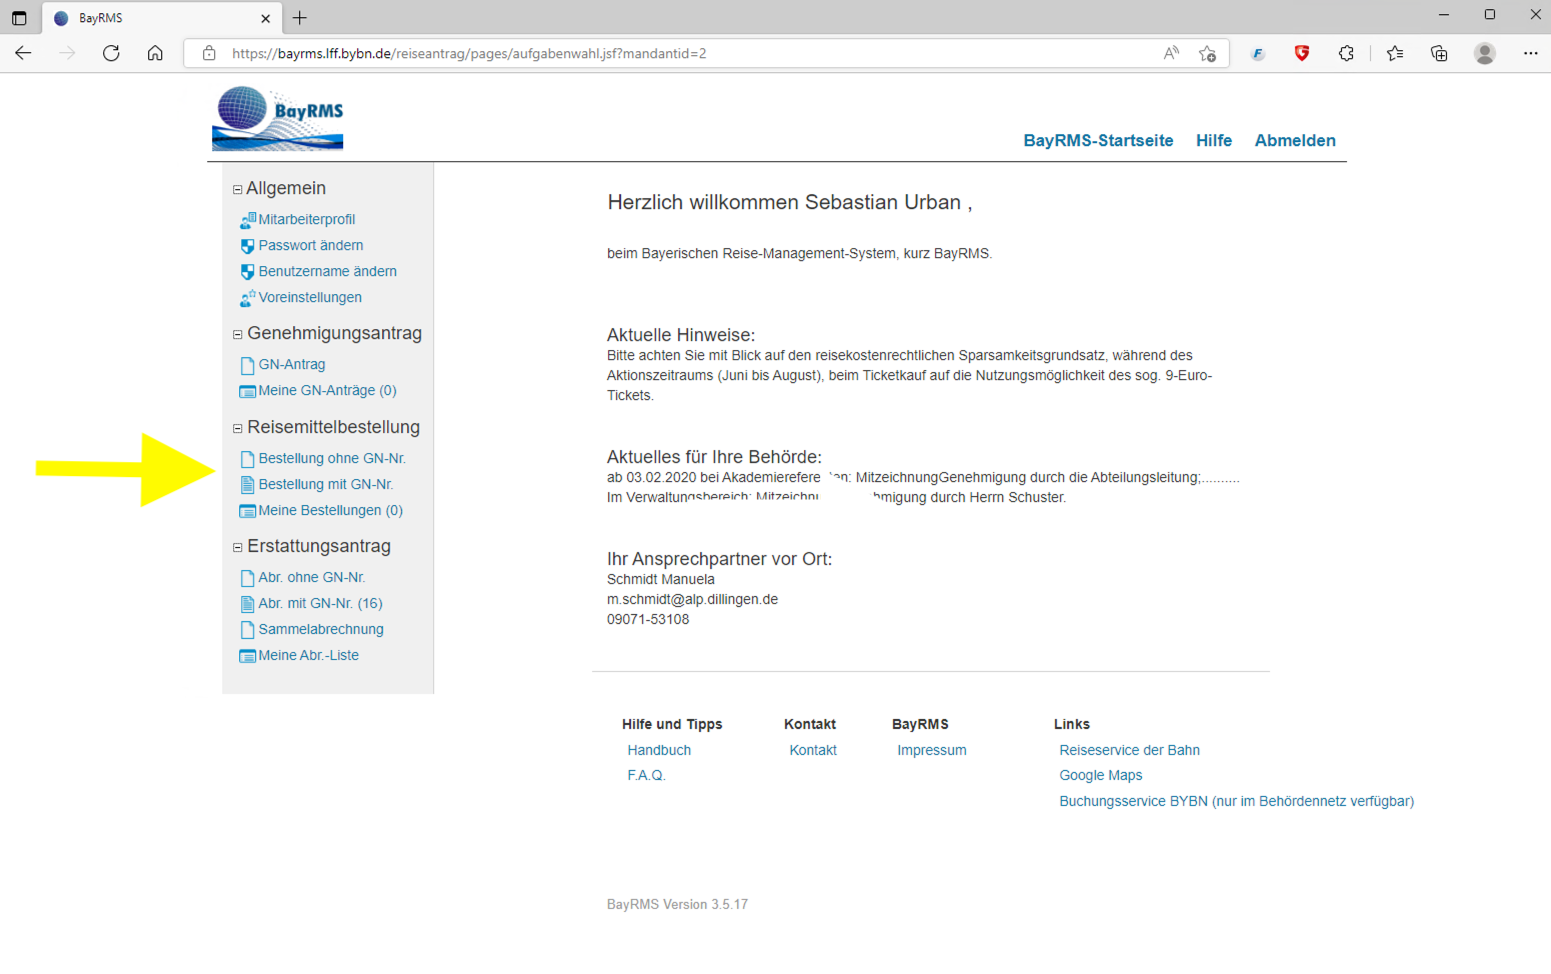Viewport: 1551px width, 974px height.
Task: Open the Hilfe menu item
Action: (1213, 141)
